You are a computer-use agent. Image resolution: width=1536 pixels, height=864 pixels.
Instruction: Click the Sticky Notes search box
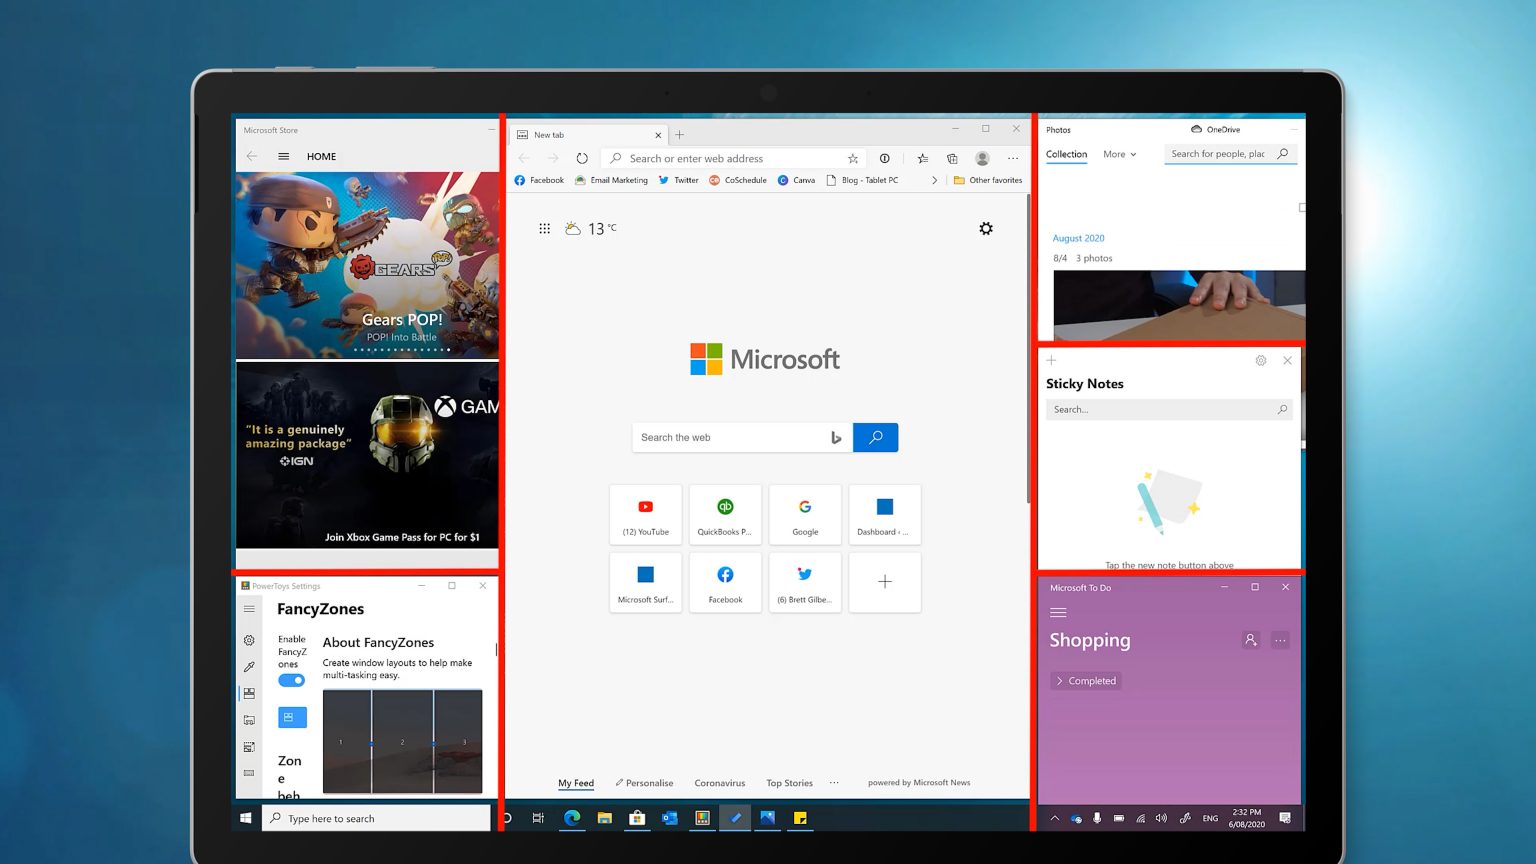[1169, 409]
